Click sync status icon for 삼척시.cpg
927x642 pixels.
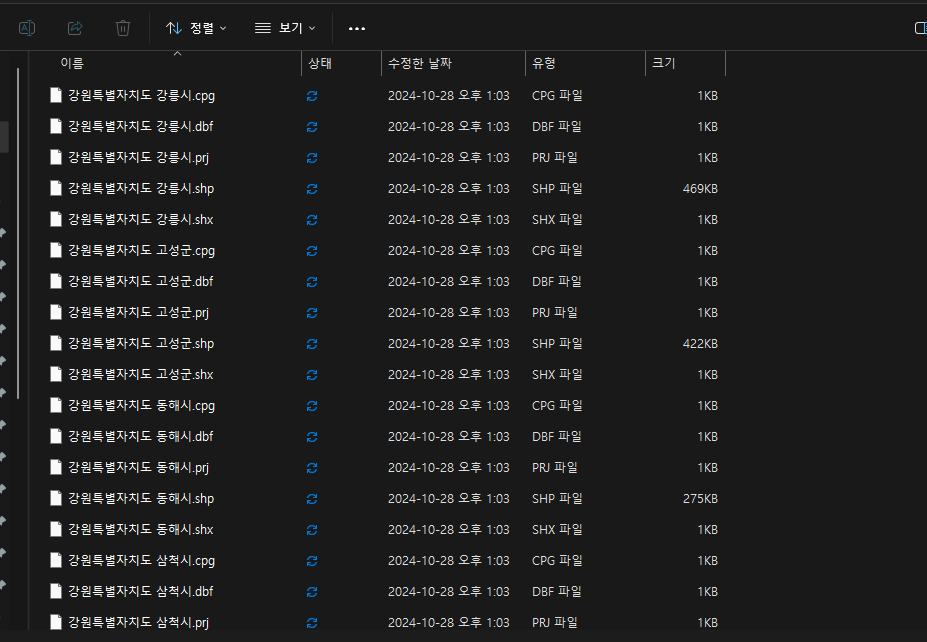pyautogui.click(x=312, y=561)
